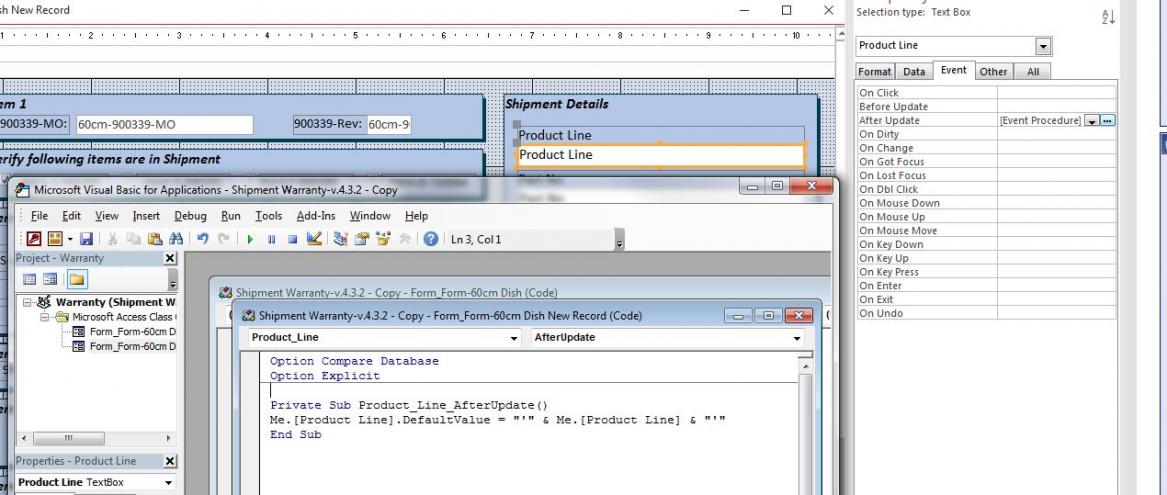The height and width of the screenshot is (495, 1167).
Task: Select the Product Line text box on form
Action: click(x=661, y=155)
